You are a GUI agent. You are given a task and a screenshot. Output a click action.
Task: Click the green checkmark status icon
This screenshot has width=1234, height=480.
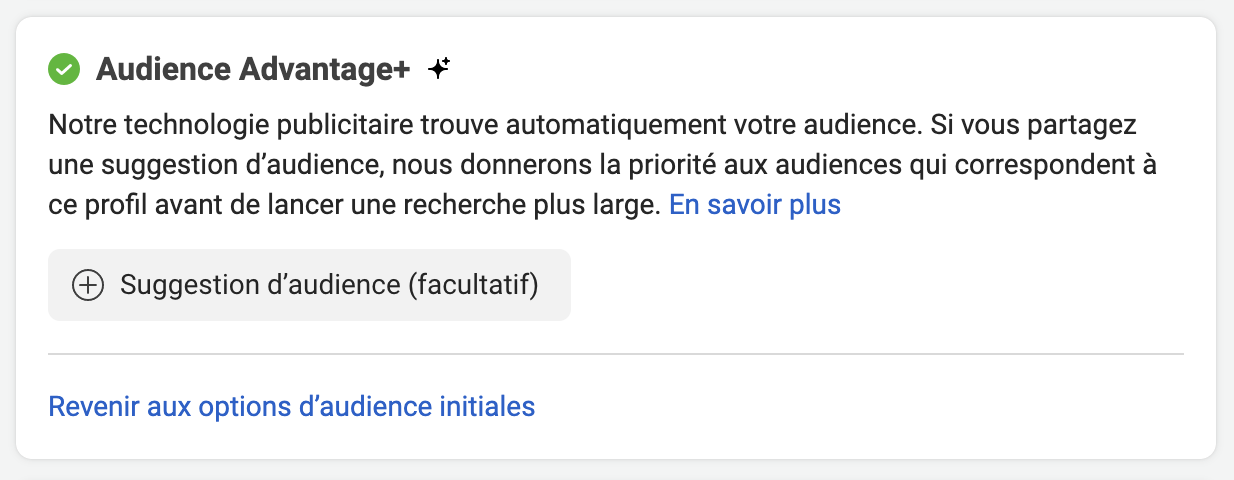click(x=65, y=70)
